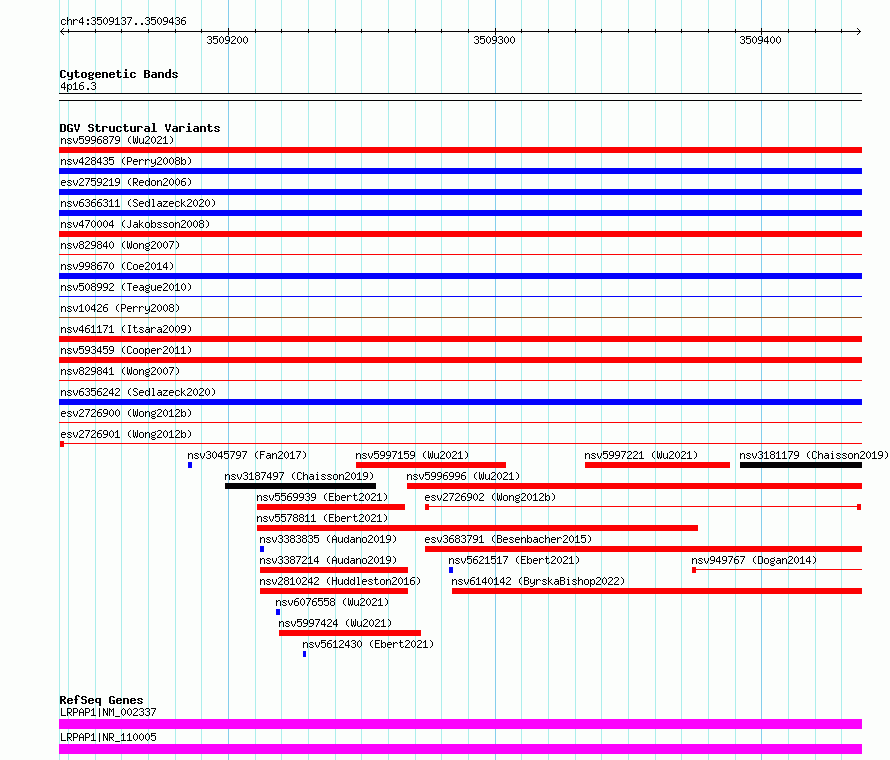This screenshot has height=760, width=890.
Task: Click red bar under nsv5997424 (Wu2021)
Action: click(x=350, y=633)
